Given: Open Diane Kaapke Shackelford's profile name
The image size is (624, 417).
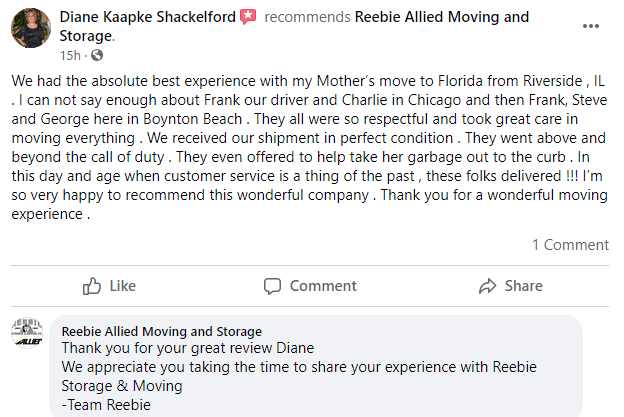Looking at the screenshot, I should click(x=148, y=18).
